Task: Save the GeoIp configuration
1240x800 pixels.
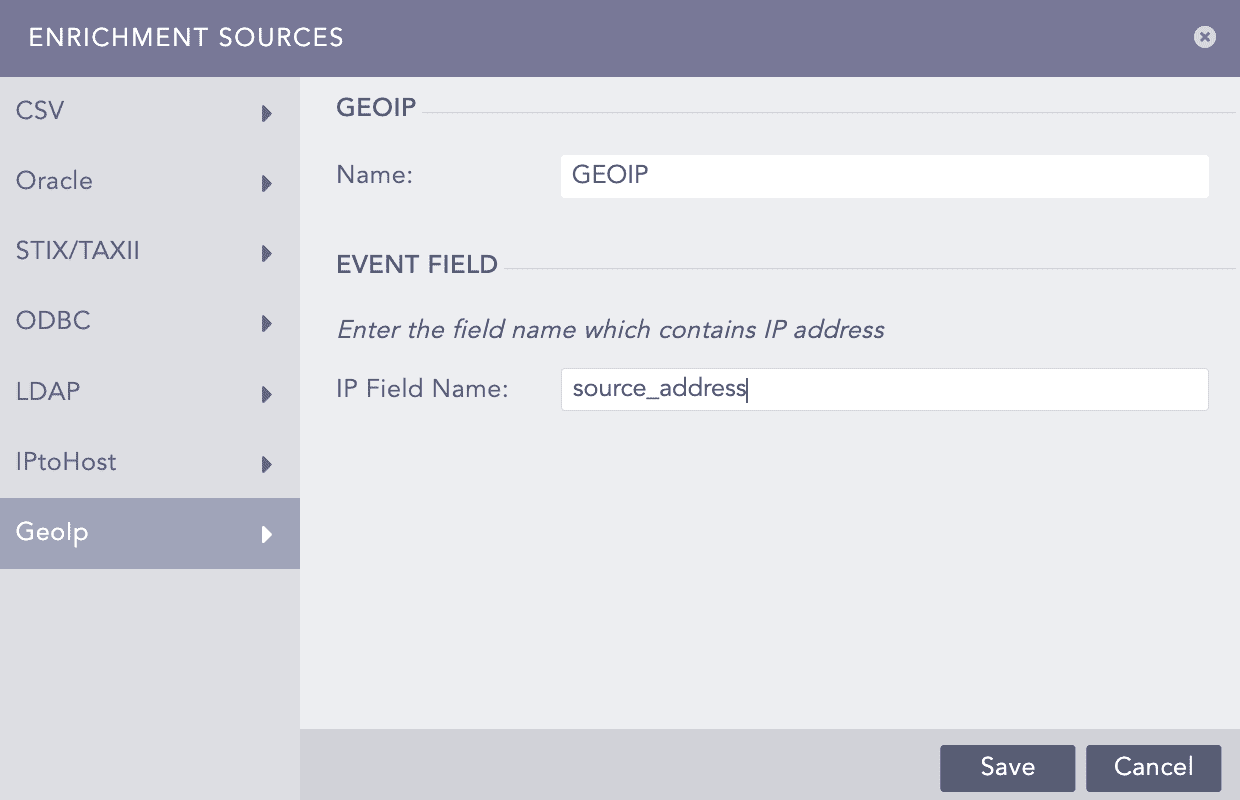Action: click(1007, 768)
